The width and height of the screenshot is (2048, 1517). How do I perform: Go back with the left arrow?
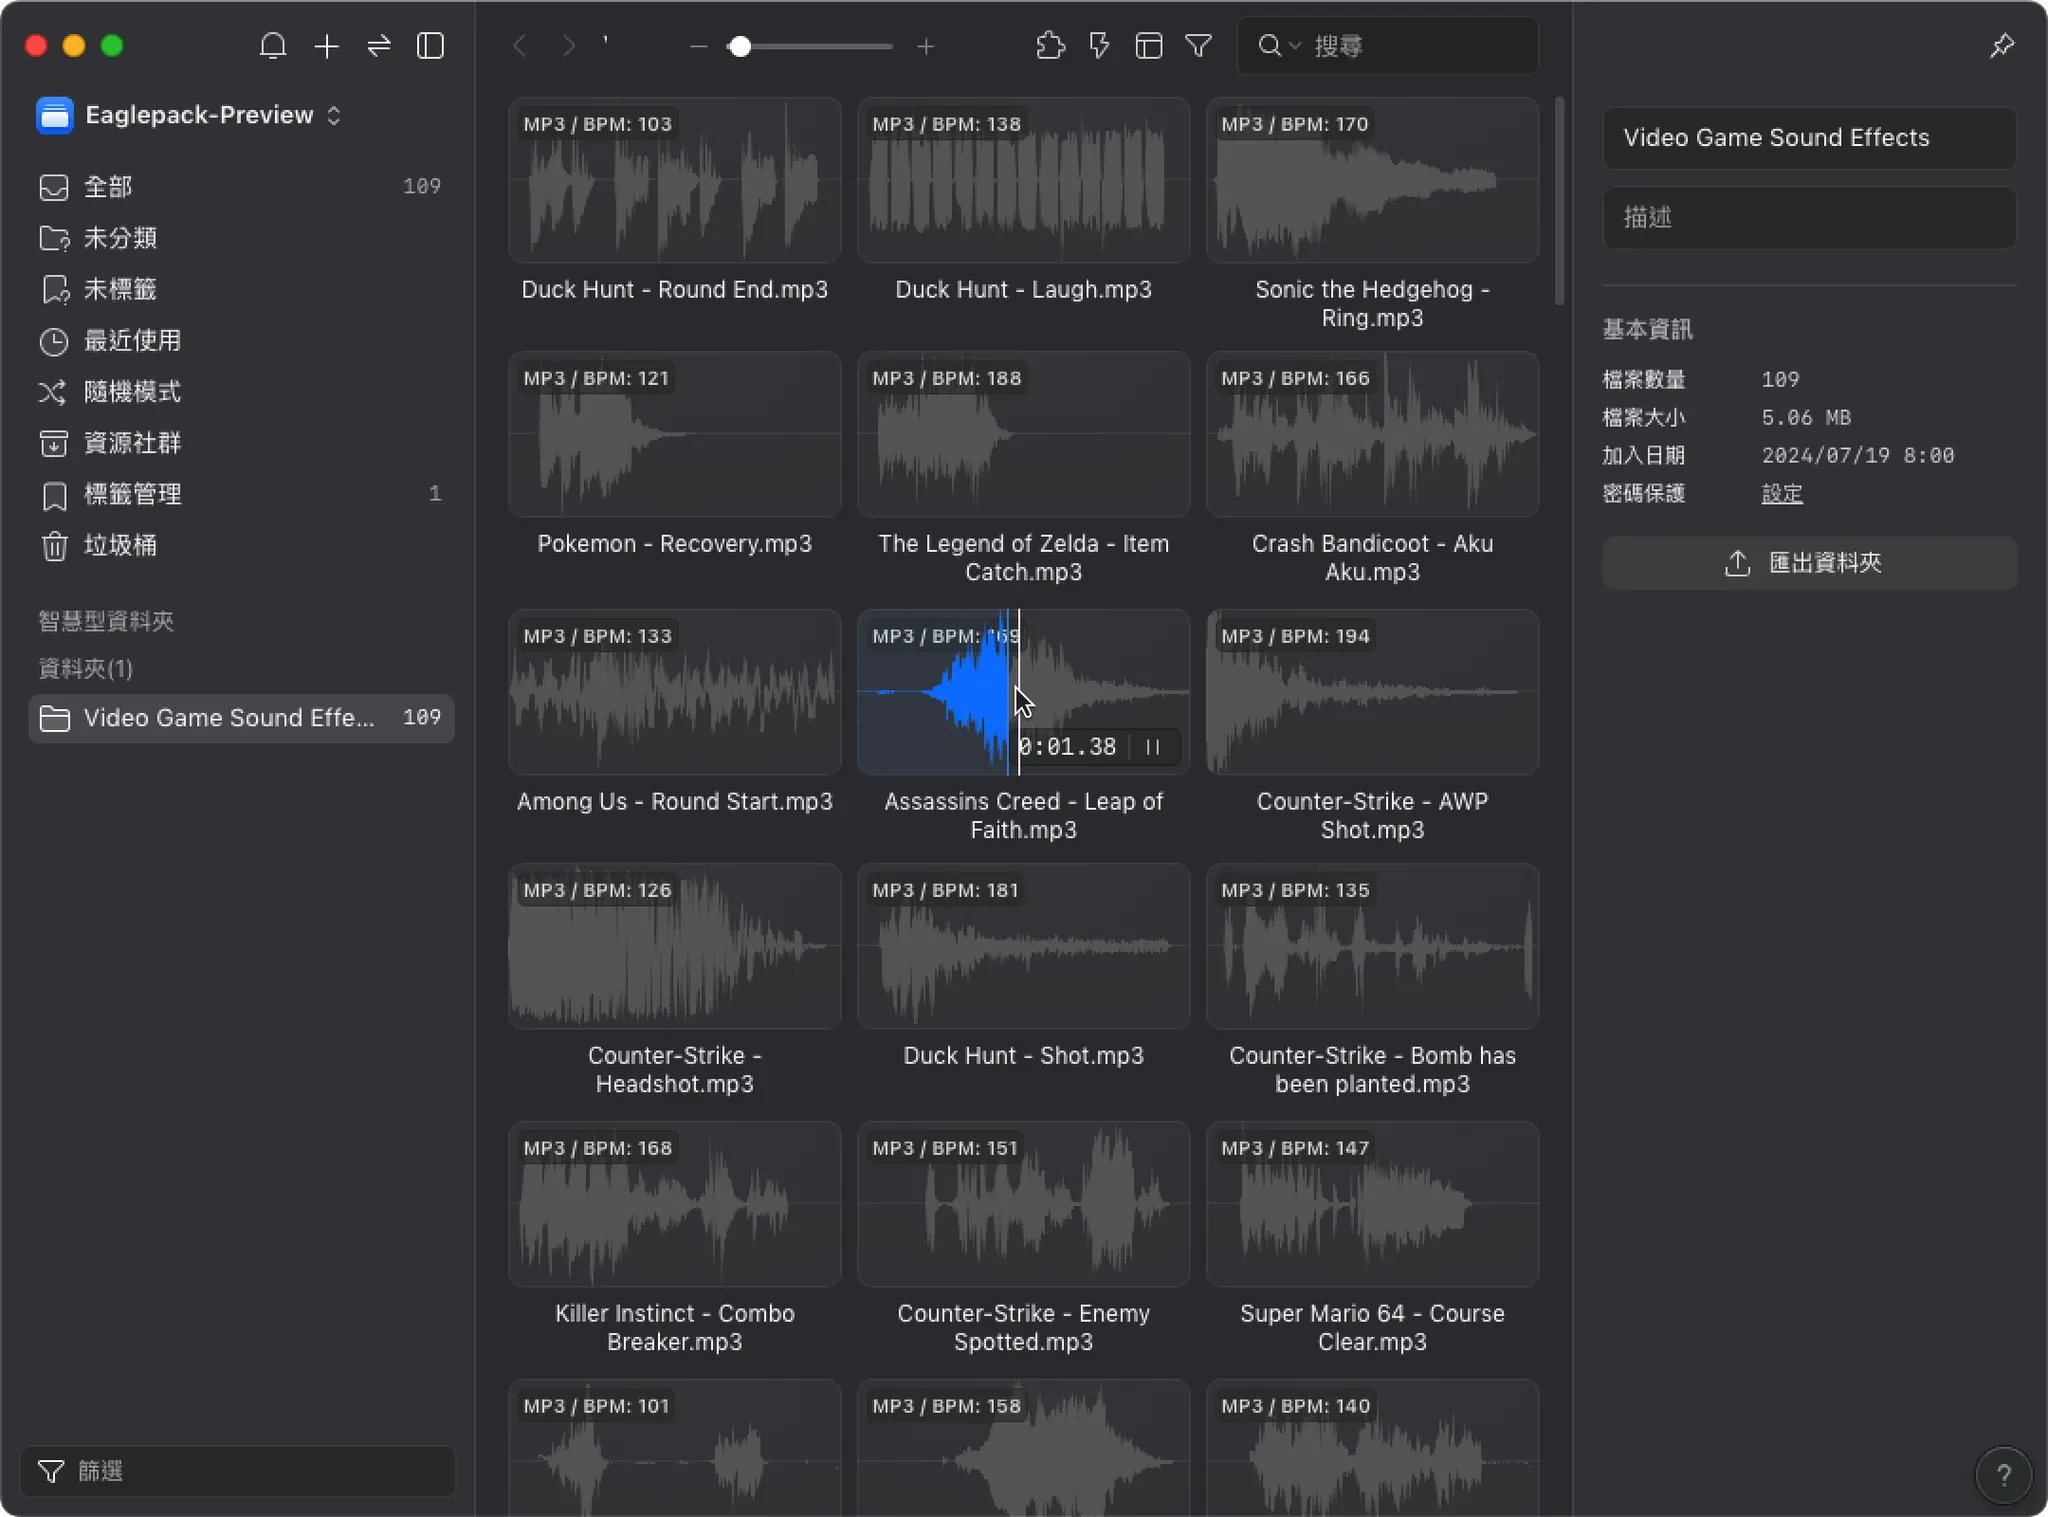pos(519,46)
